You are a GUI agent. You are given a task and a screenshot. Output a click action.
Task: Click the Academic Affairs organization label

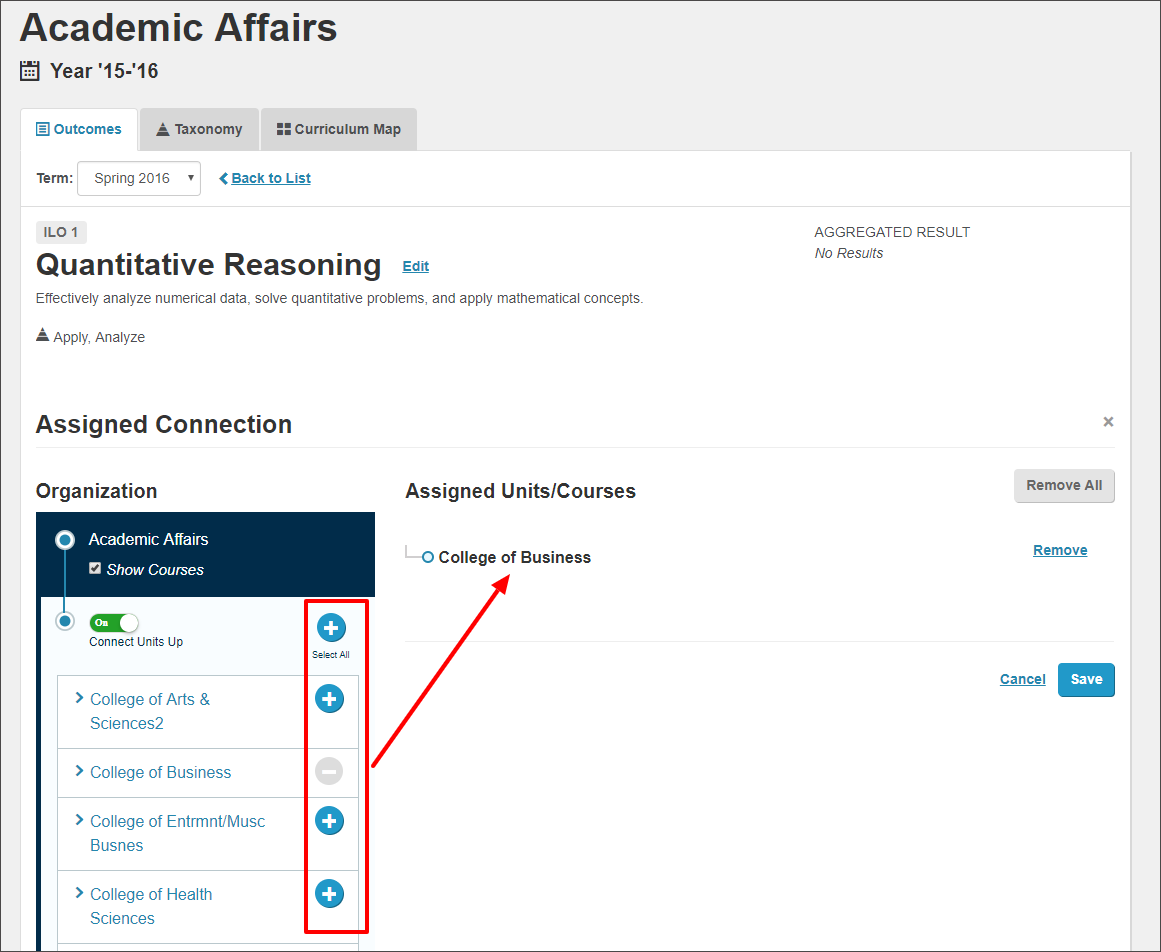148,540
